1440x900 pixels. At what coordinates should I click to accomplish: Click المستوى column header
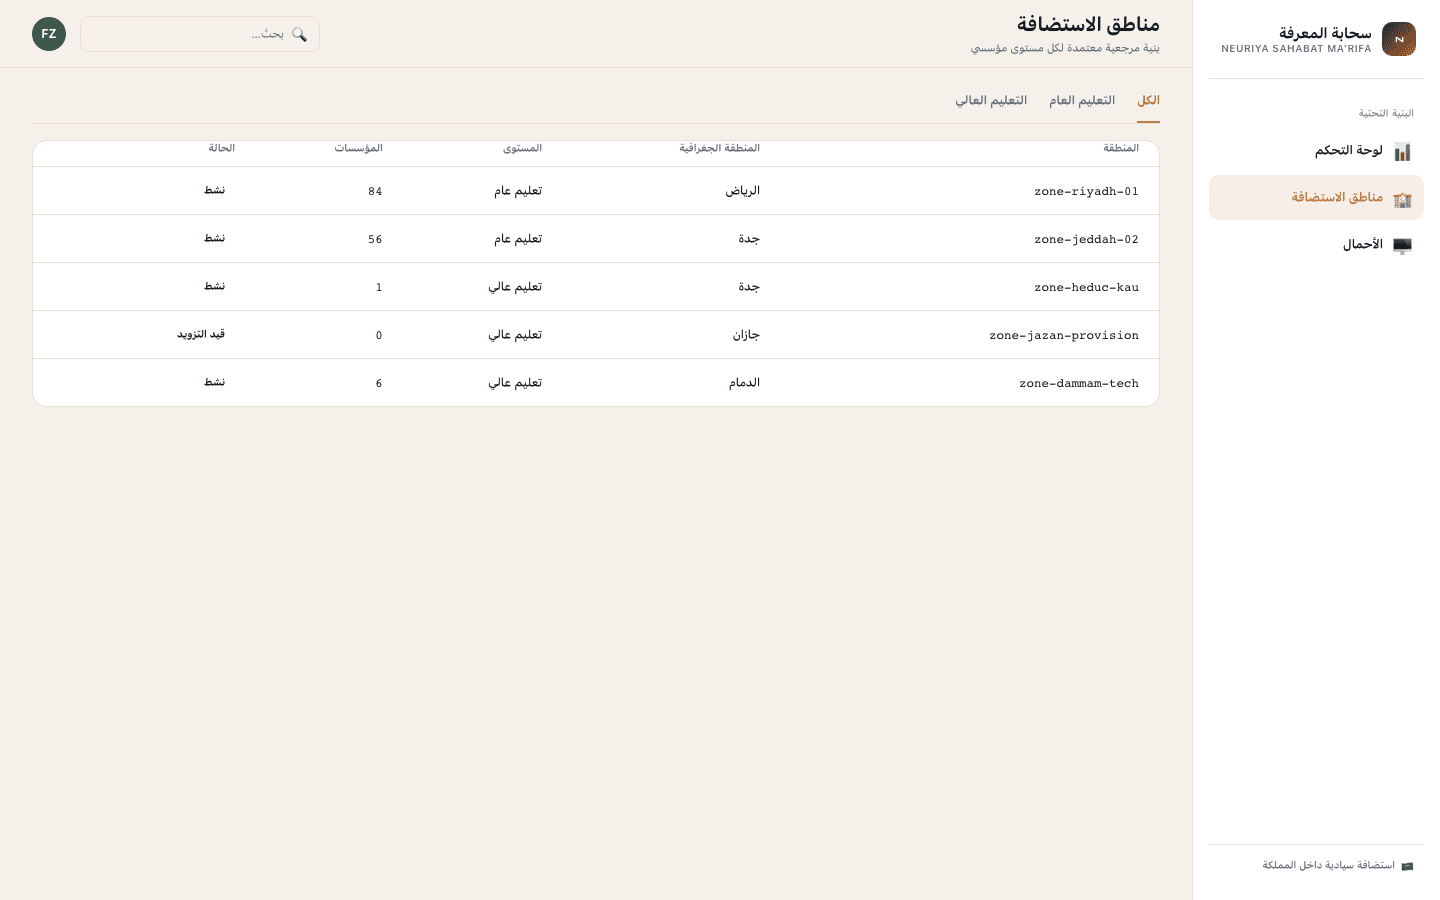(x=522, y=148)
